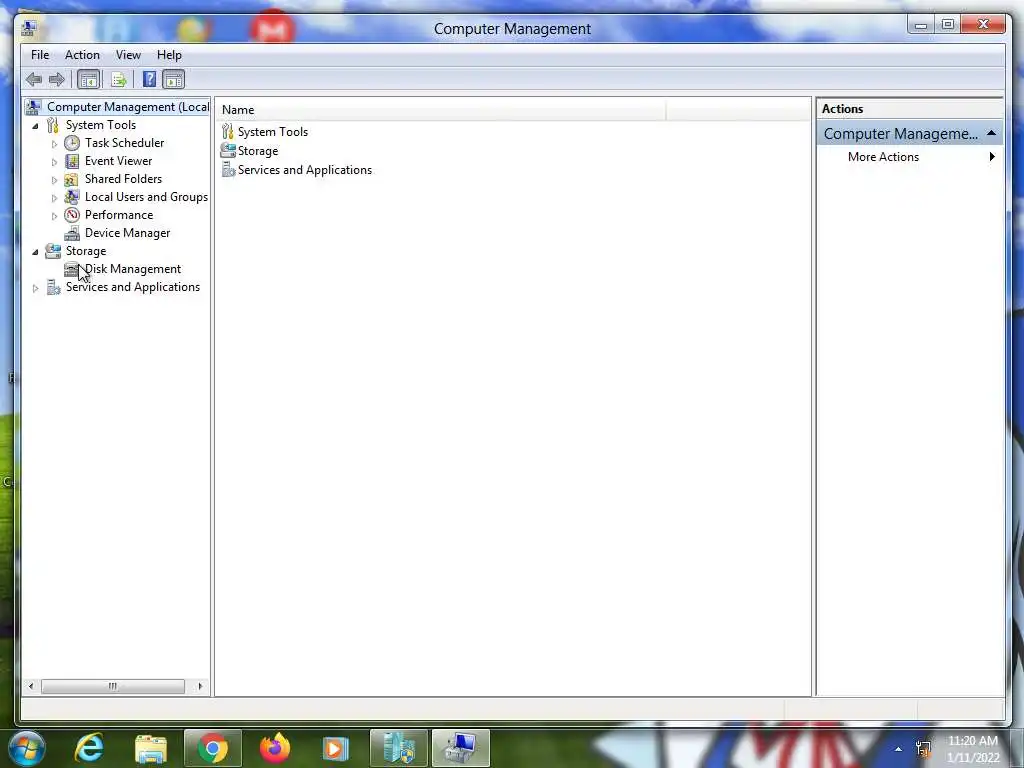
Task: Expand the Task Scheduler node
Action: pos(54,144)
